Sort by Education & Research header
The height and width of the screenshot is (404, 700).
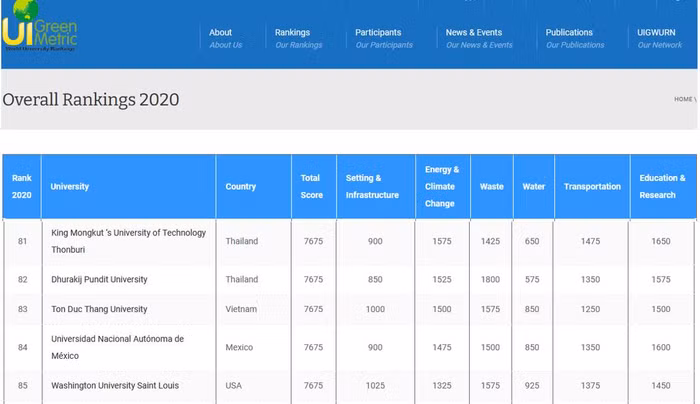662,186
